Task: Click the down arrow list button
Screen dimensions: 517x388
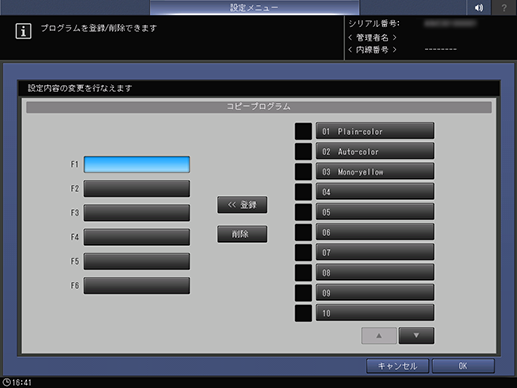Action: 416,336
